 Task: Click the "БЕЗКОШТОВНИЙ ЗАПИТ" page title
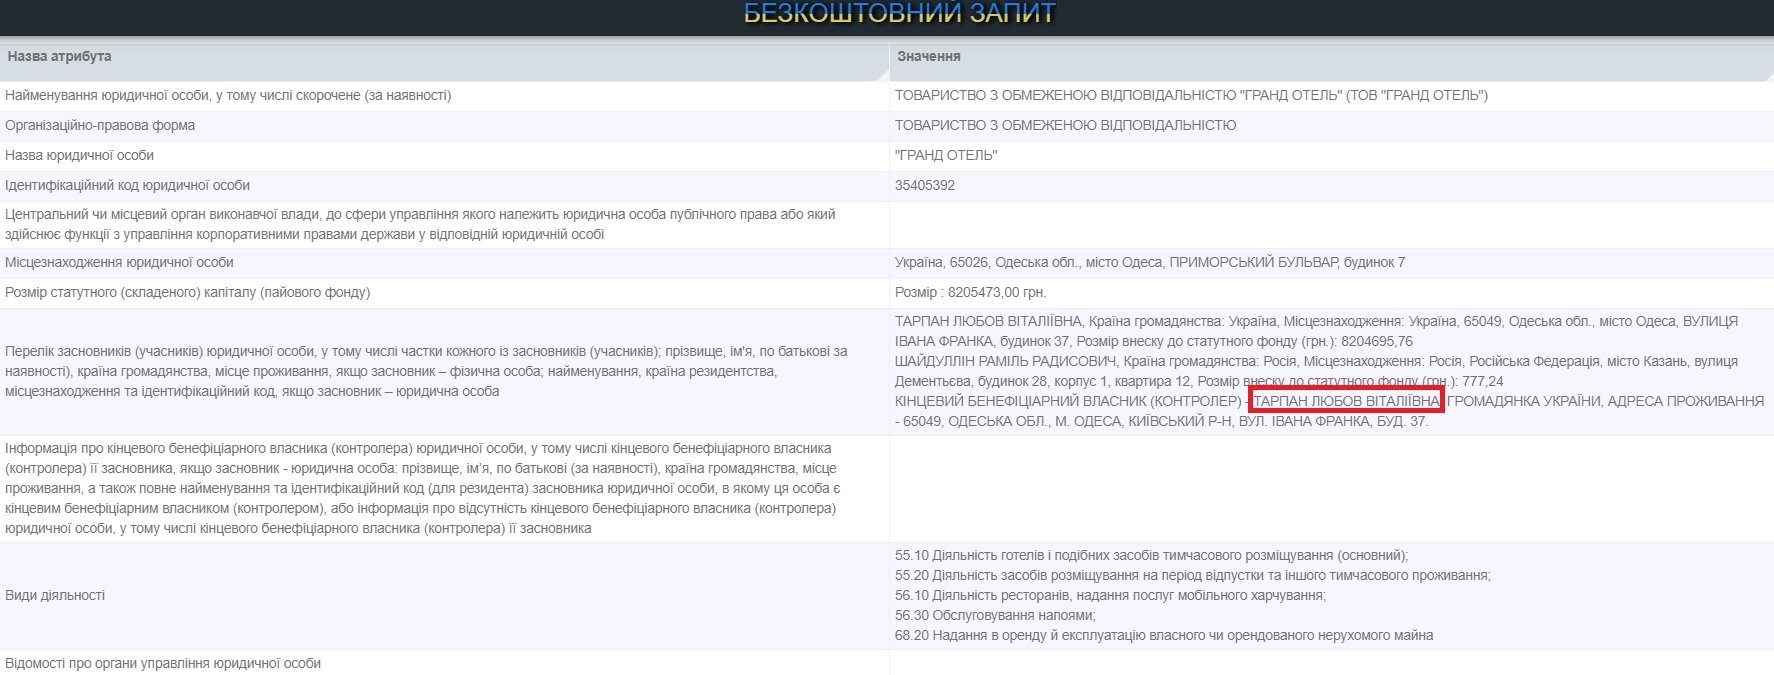pos(899,13)
